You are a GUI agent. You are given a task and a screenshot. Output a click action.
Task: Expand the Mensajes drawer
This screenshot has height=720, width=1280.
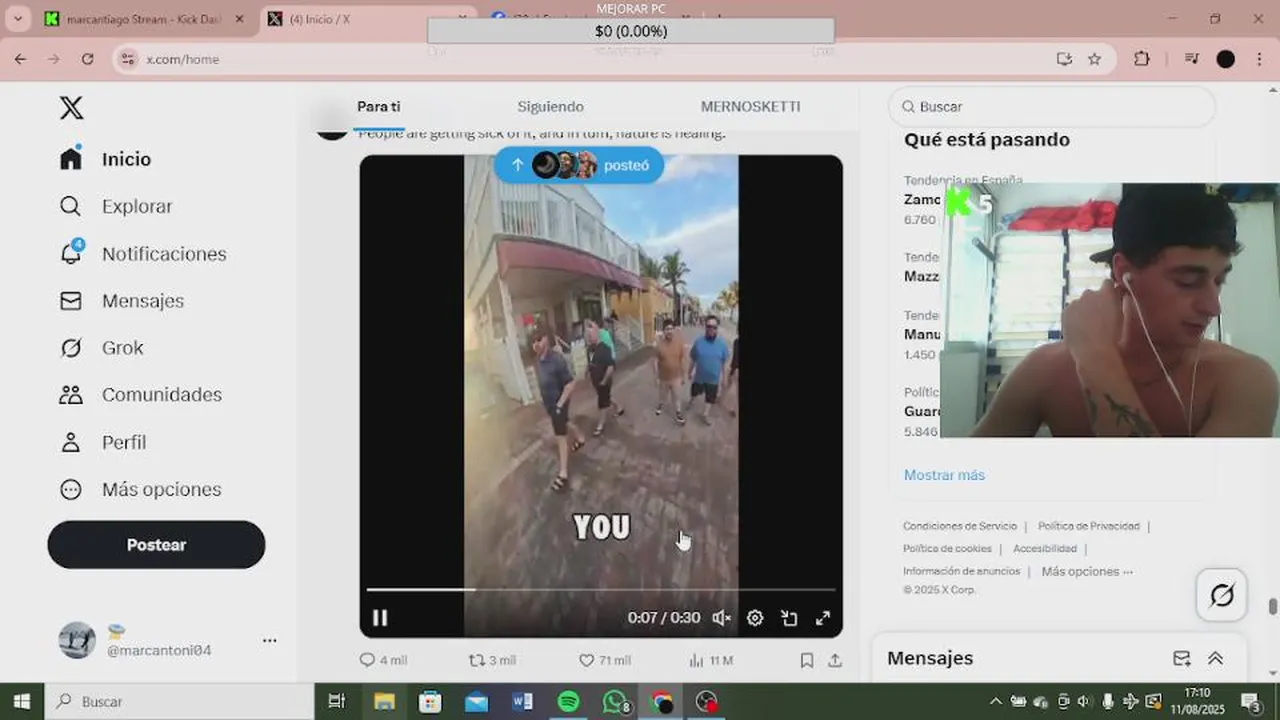[x=1216, y=658]
